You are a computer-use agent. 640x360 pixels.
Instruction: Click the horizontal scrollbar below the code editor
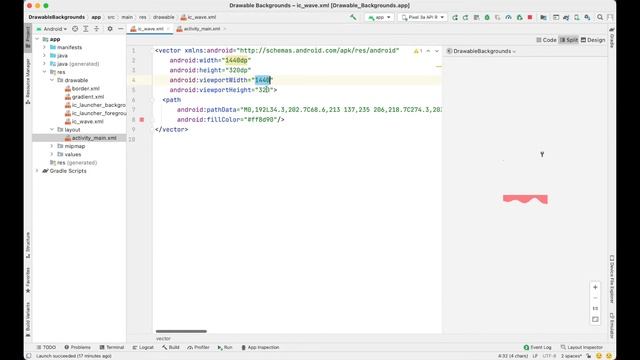tap(181, 331)
